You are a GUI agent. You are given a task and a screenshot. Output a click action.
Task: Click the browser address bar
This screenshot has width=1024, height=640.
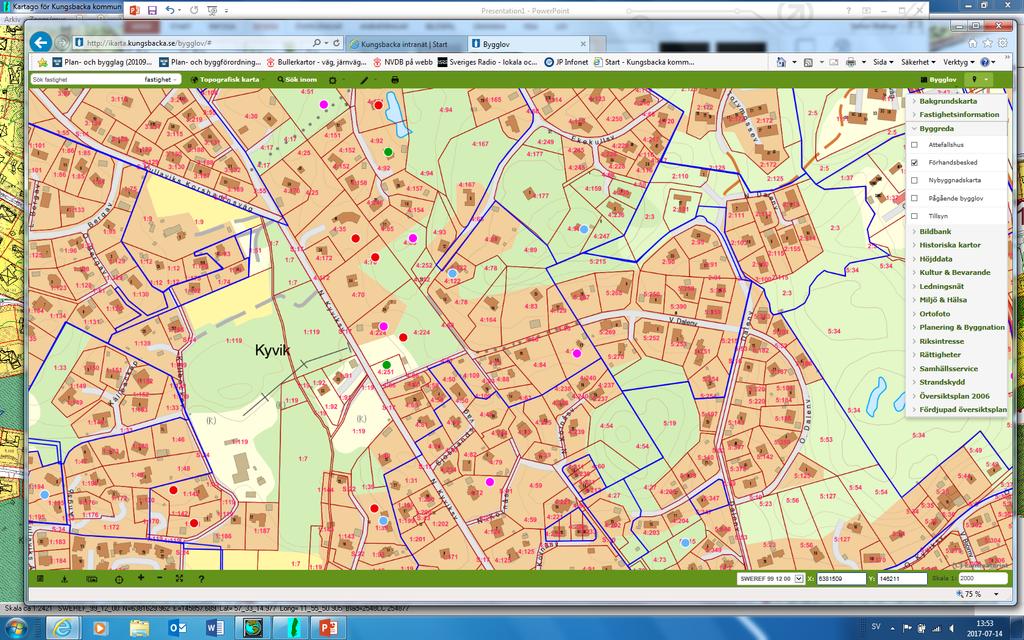(196, 43)
